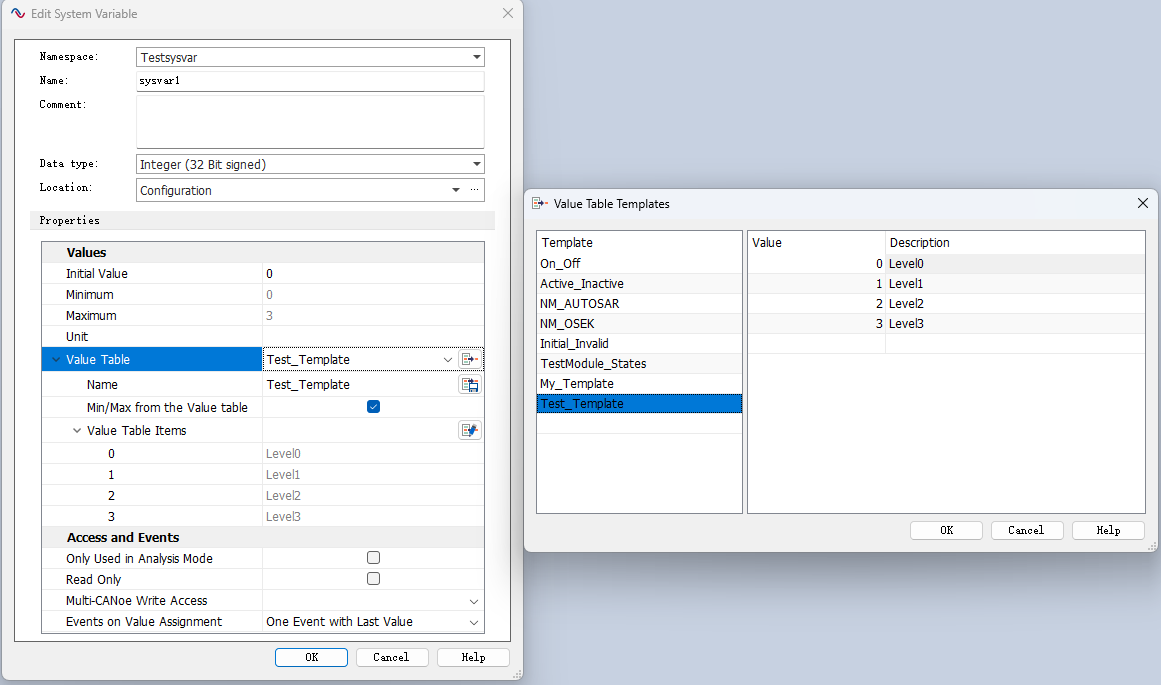
Task: Enable Only Used in Analysis Mode
Action: [373, 558]
